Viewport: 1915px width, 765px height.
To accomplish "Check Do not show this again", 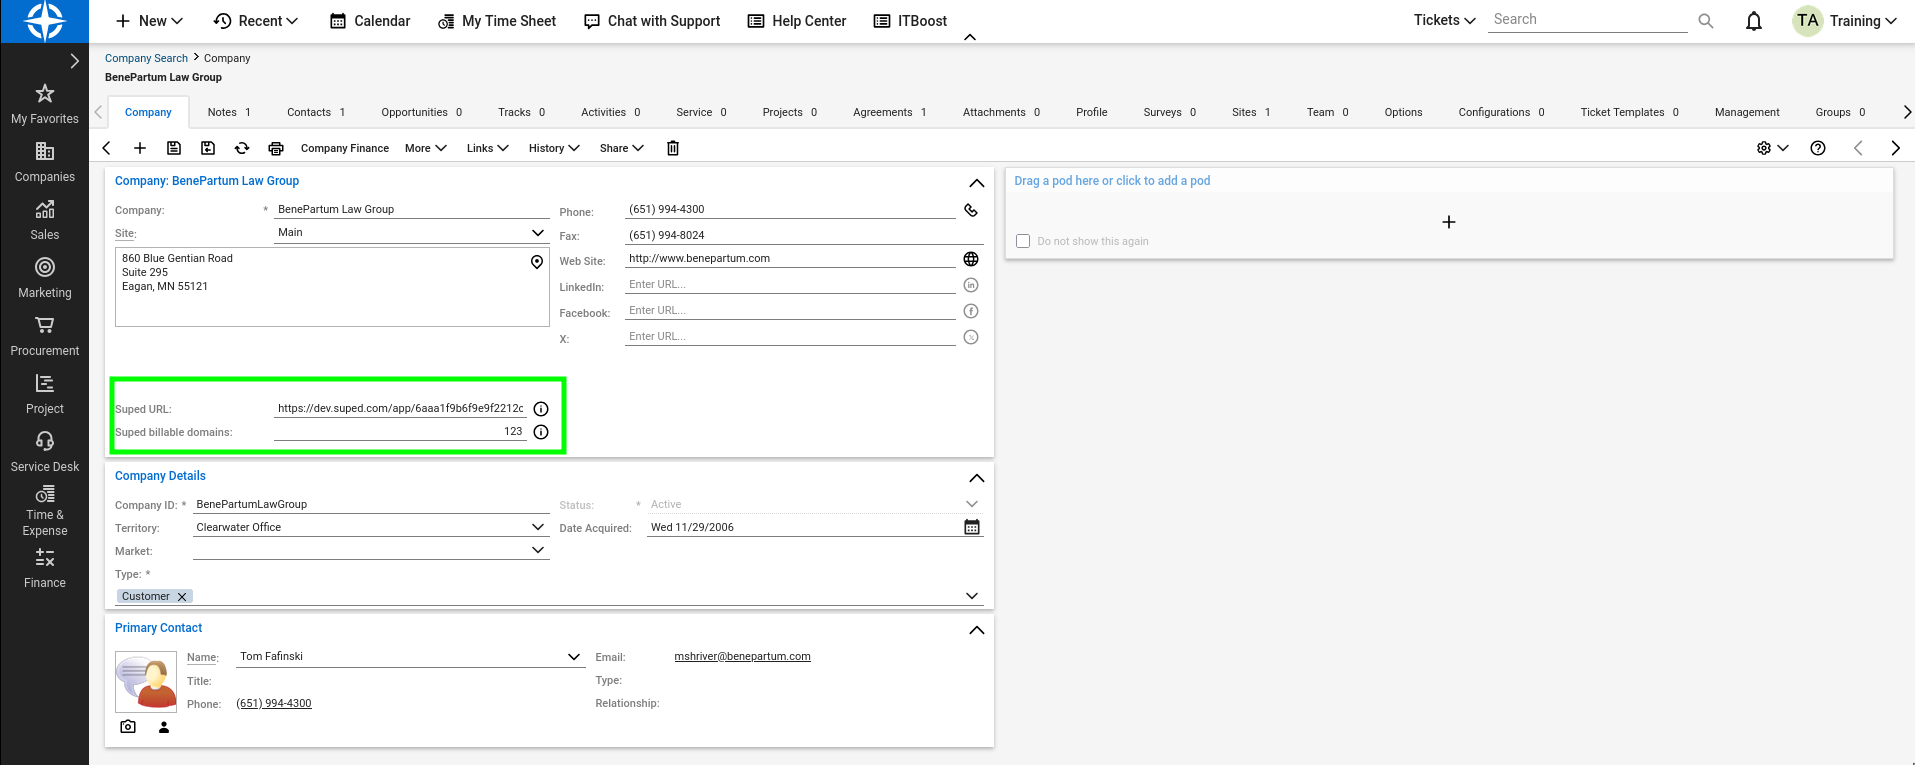I will click(1023, 241).
